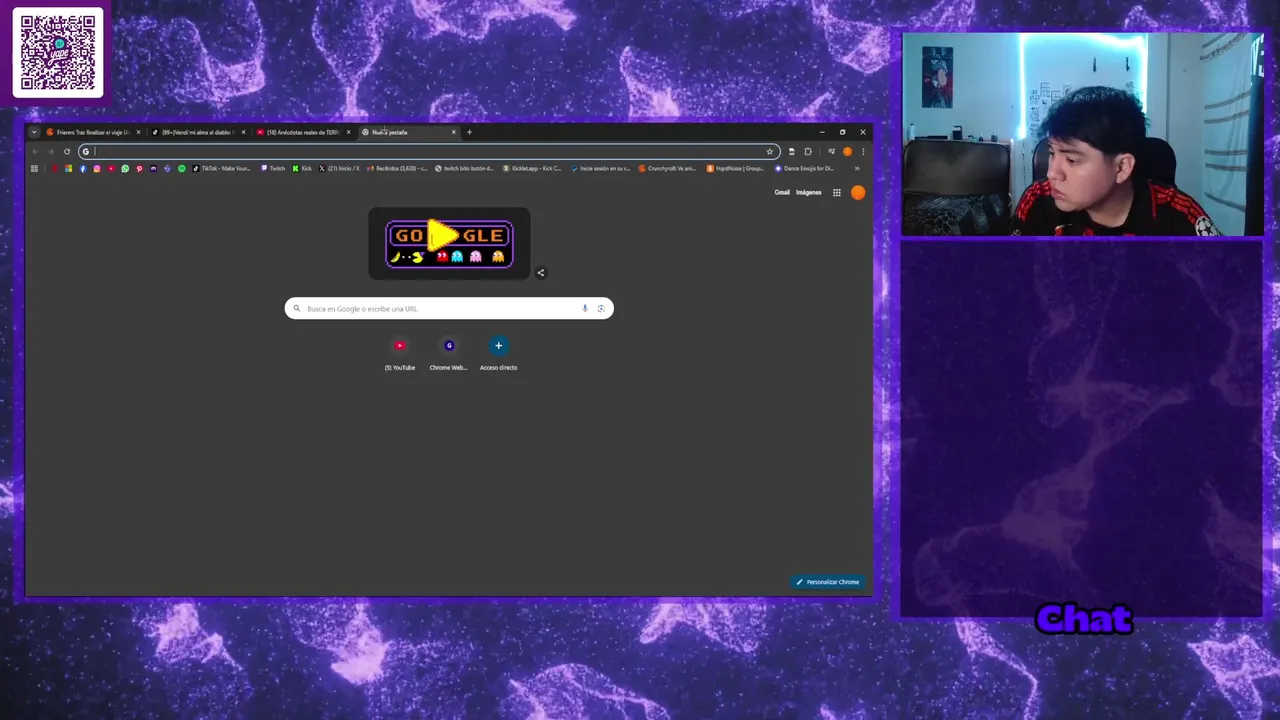The width and height of the screenshot is (1280, 720).
Task: Start voice search with microphone icon
Action: click(x=585, y=308)
